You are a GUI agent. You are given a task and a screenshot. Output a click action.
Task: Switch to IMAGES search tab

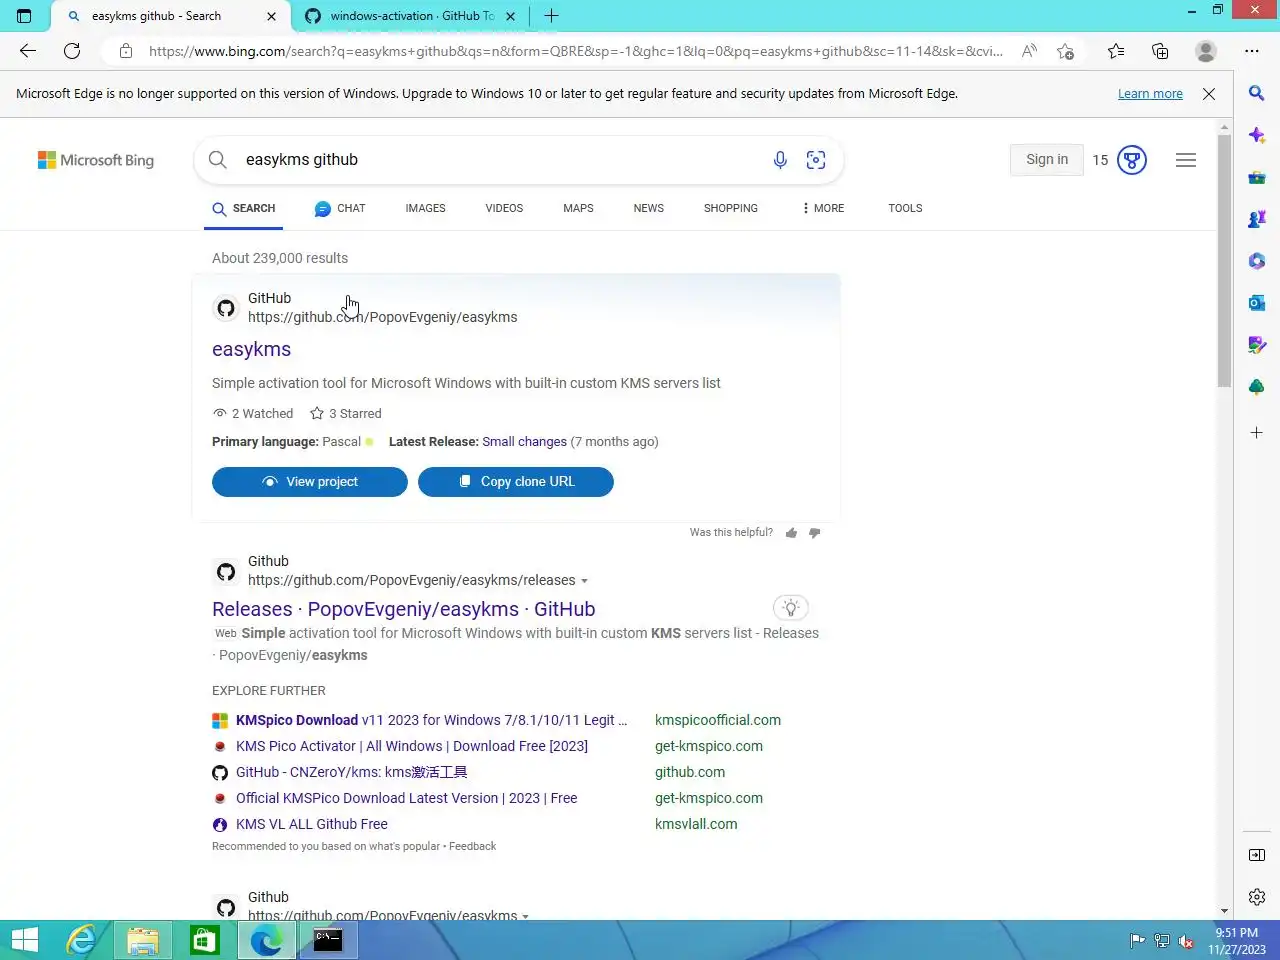[x=425, y=208]
